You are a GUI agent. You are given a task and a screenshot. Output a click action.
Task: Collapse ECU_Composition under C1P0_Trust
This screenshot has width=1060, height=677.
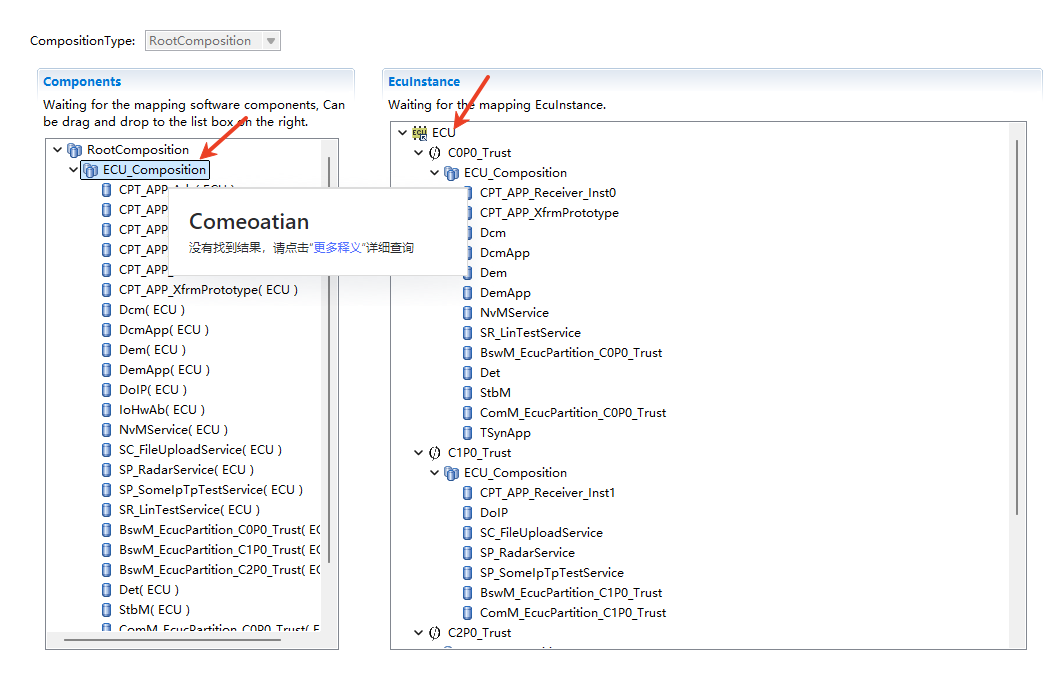[x=435, y=473]
